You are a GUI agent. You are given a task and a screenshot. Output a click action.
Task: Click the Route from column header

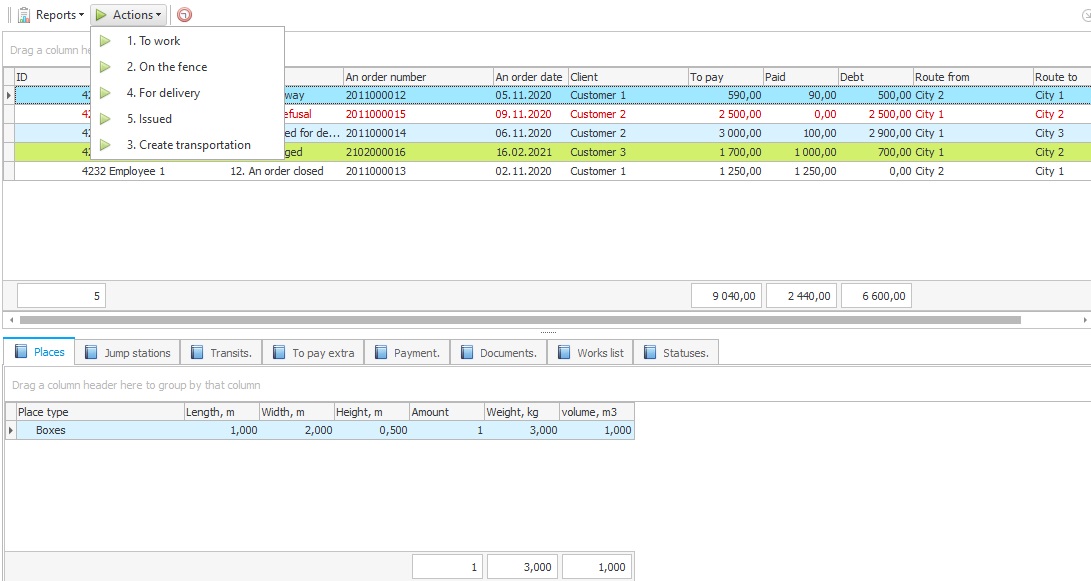click(973, 77)
